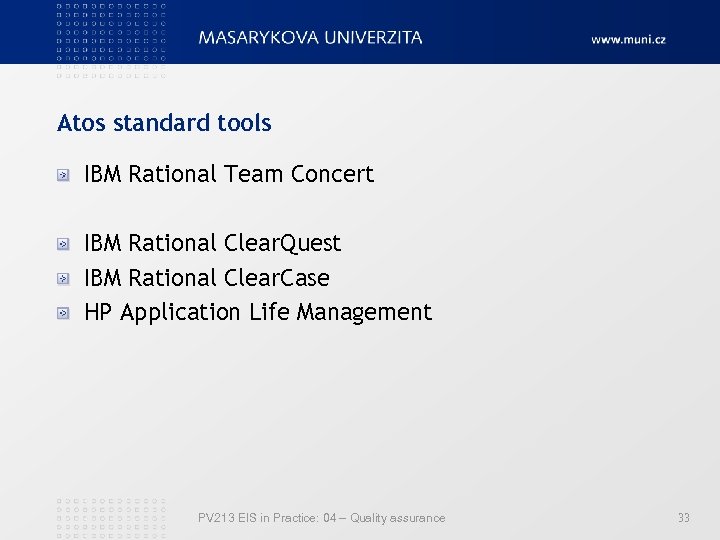Click footer text 'PV213 EIS in Practice: 04 – Quality assurance'
Screen dimensions: 720x540
click(x=321, y=518)
